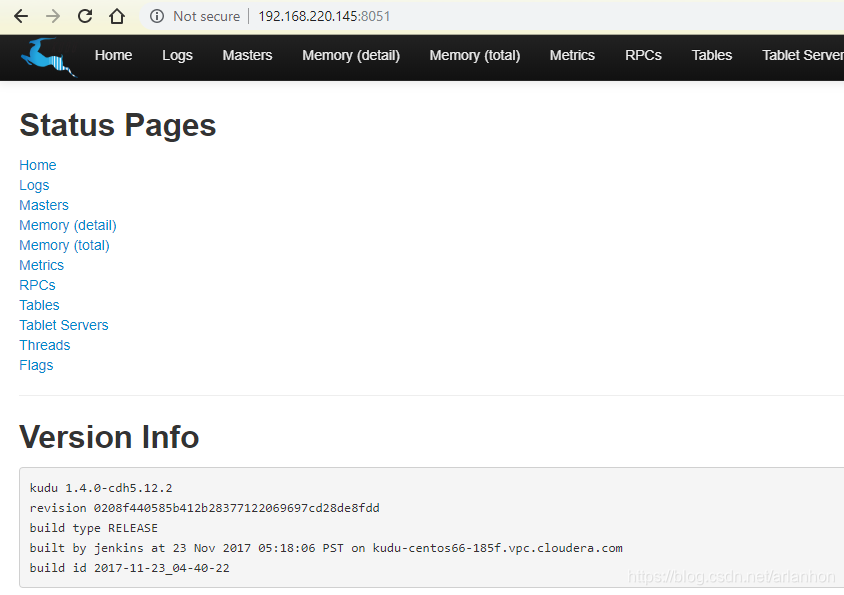Image resolution: width=844 pixels, height=595 pixels.
Task: Open Memory (total) in navbar
Action: point(475,55)
